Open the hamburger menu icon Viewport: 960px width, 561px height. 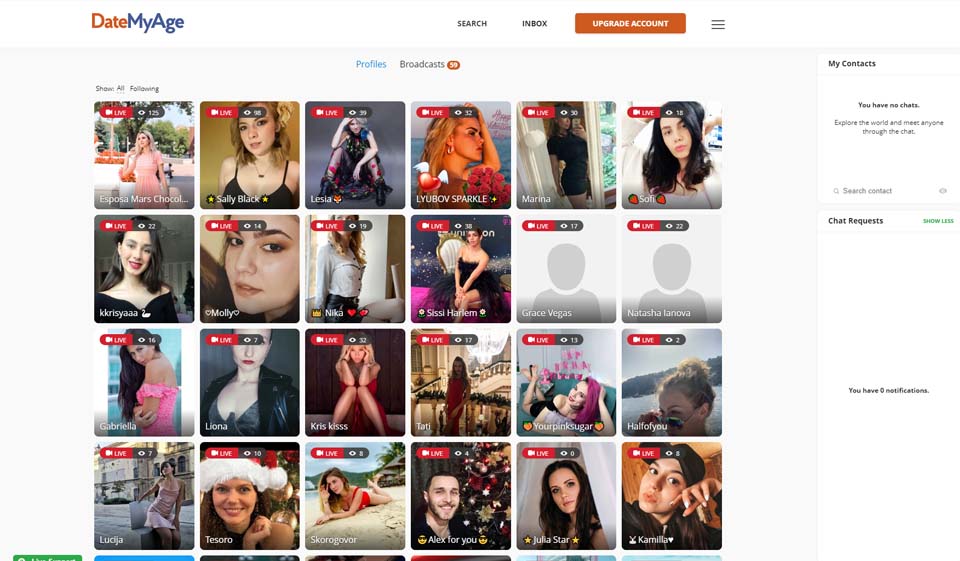point(717,24)
